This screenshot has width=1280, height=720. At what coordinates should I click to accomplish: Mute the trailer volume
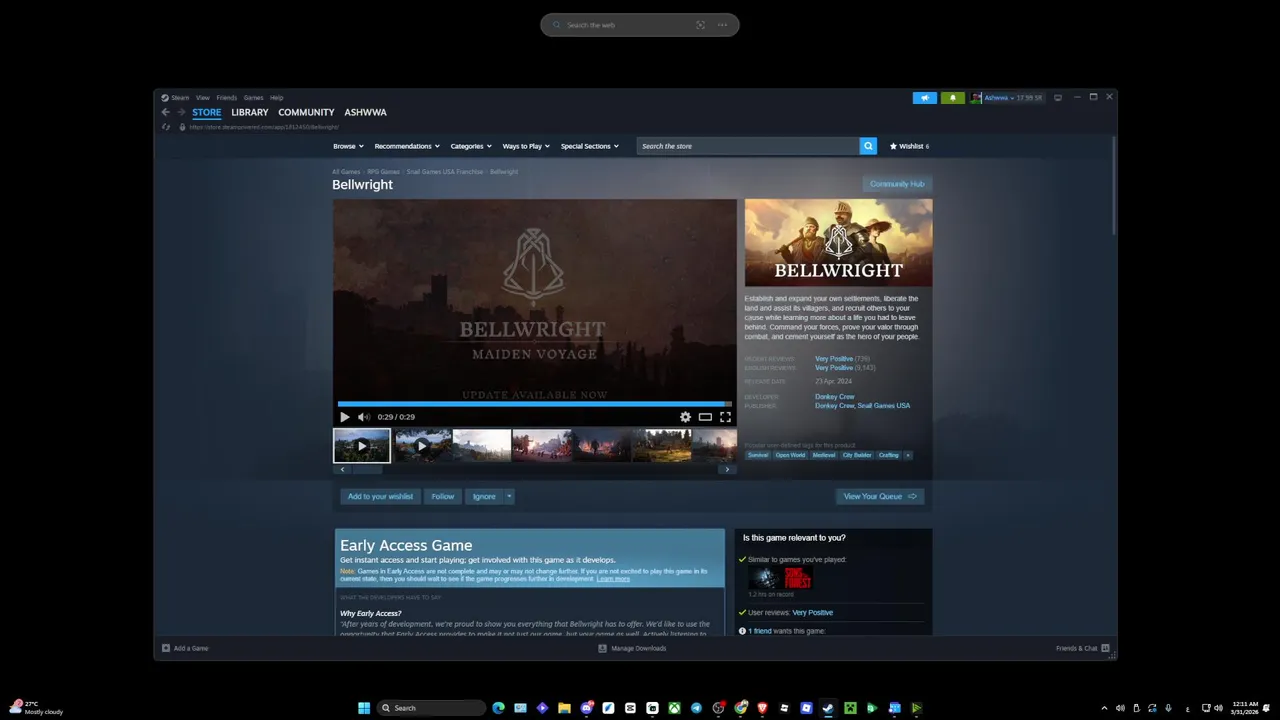pos(364,417)
